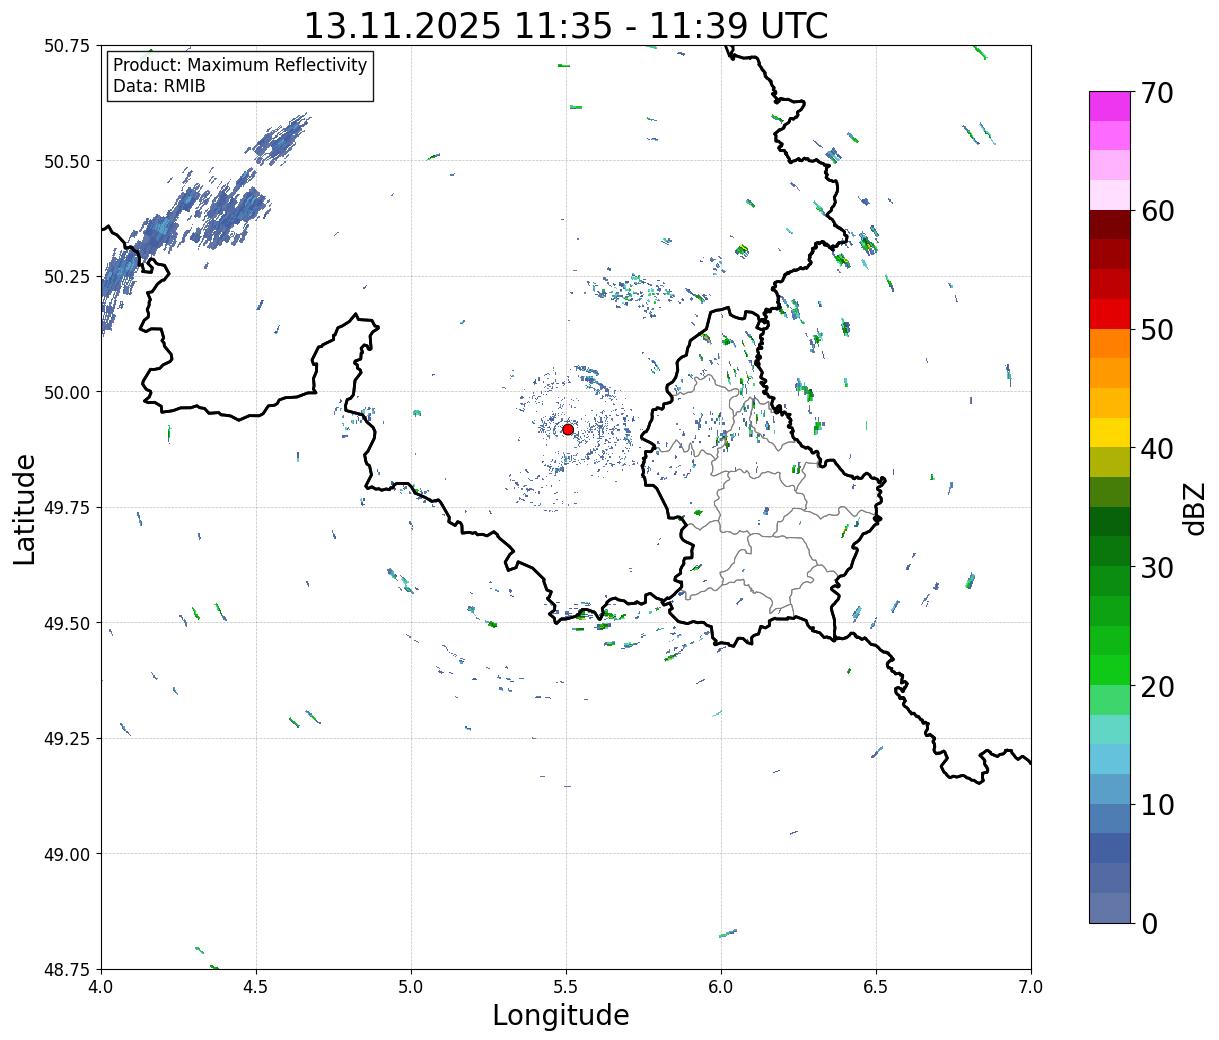Screen dimensions: 1219x1040
Task: Click the Longitude axis label
Action: point(561,1015)
